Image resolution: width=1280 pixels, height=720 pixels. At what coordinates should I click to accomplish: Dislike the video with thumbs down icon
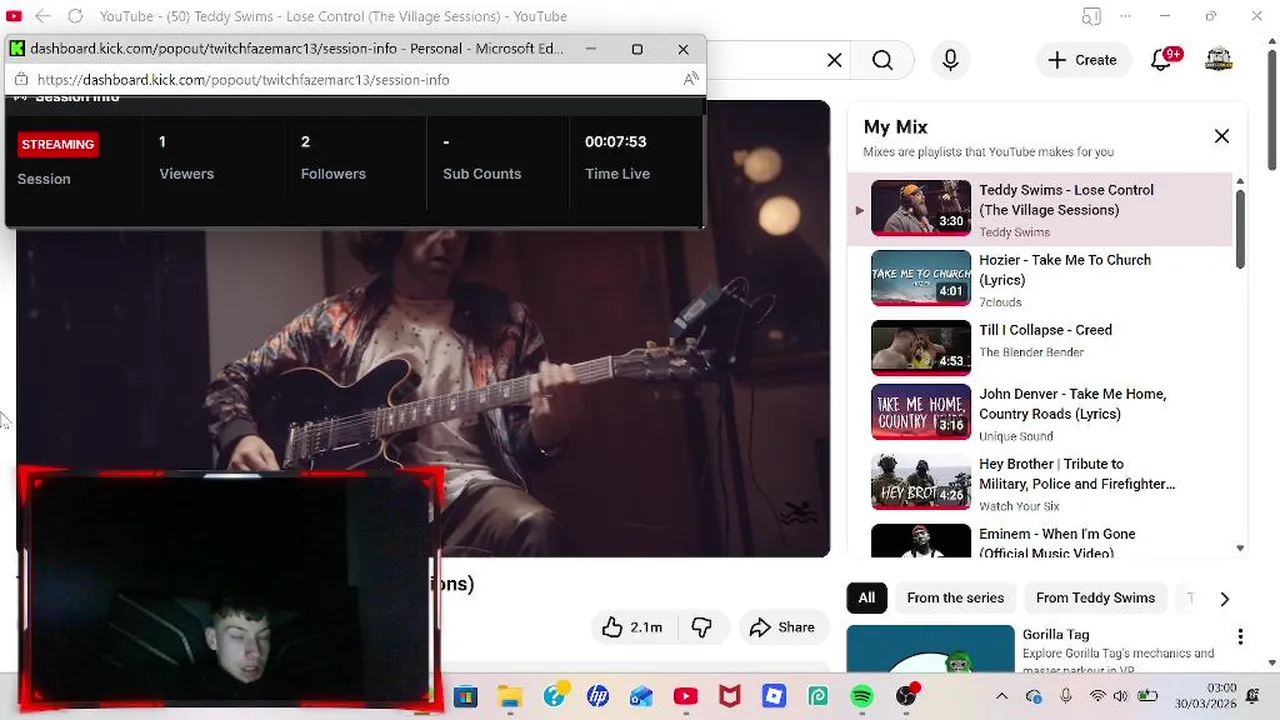[x=702, y=627]
